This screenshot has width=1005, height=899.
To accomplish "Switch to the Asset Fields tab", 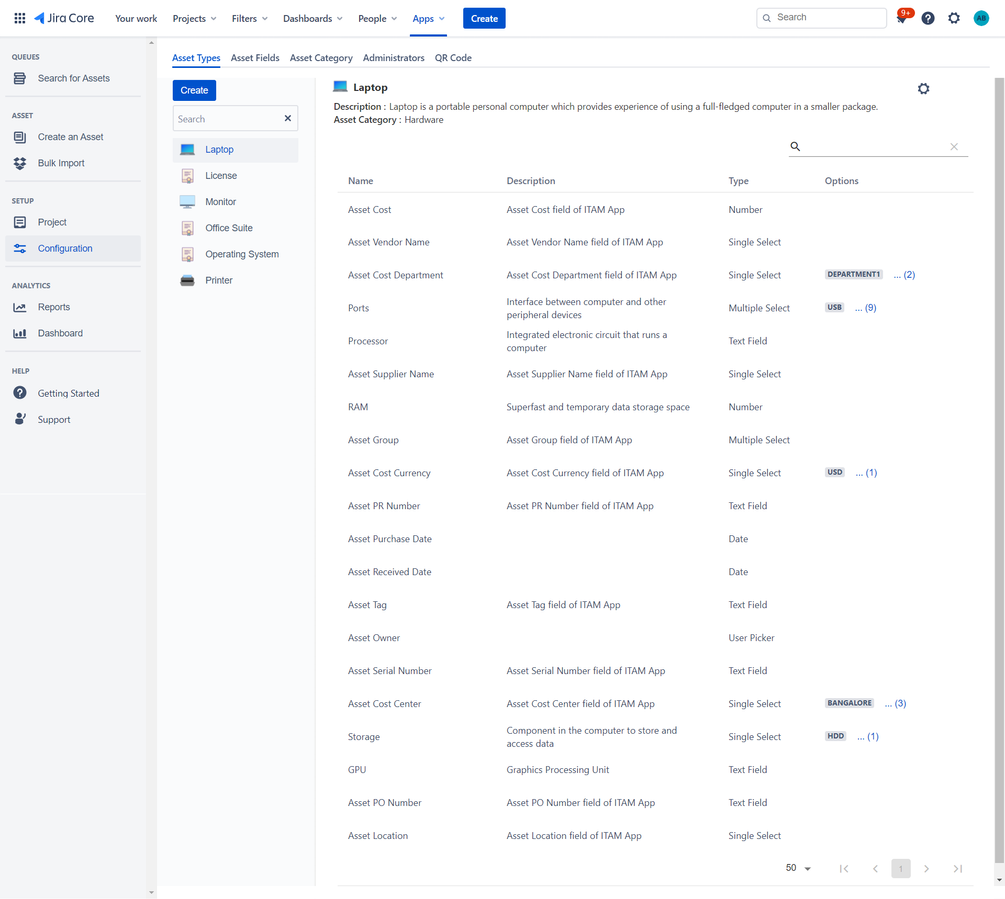I will [255, 58].
